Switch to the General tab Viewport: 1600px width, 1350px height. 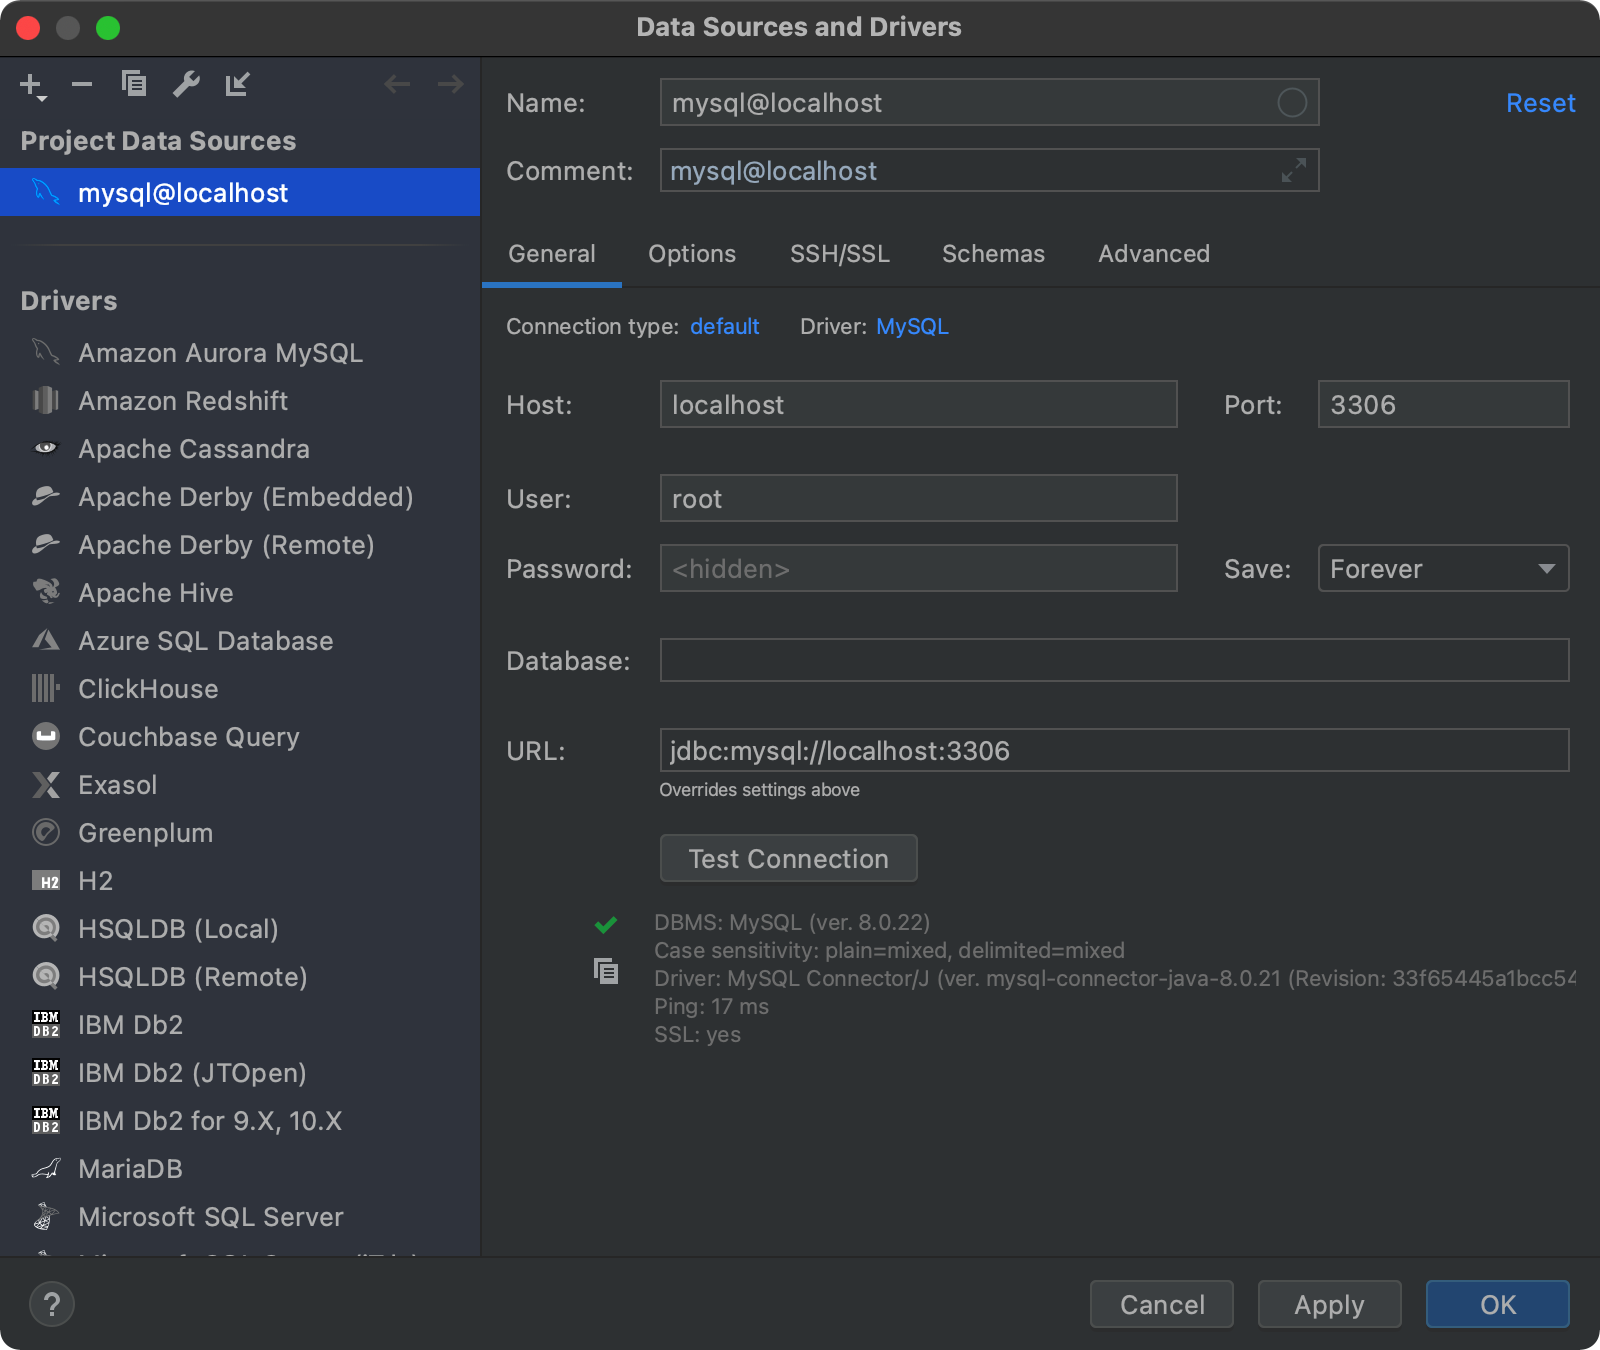[552, 254]
